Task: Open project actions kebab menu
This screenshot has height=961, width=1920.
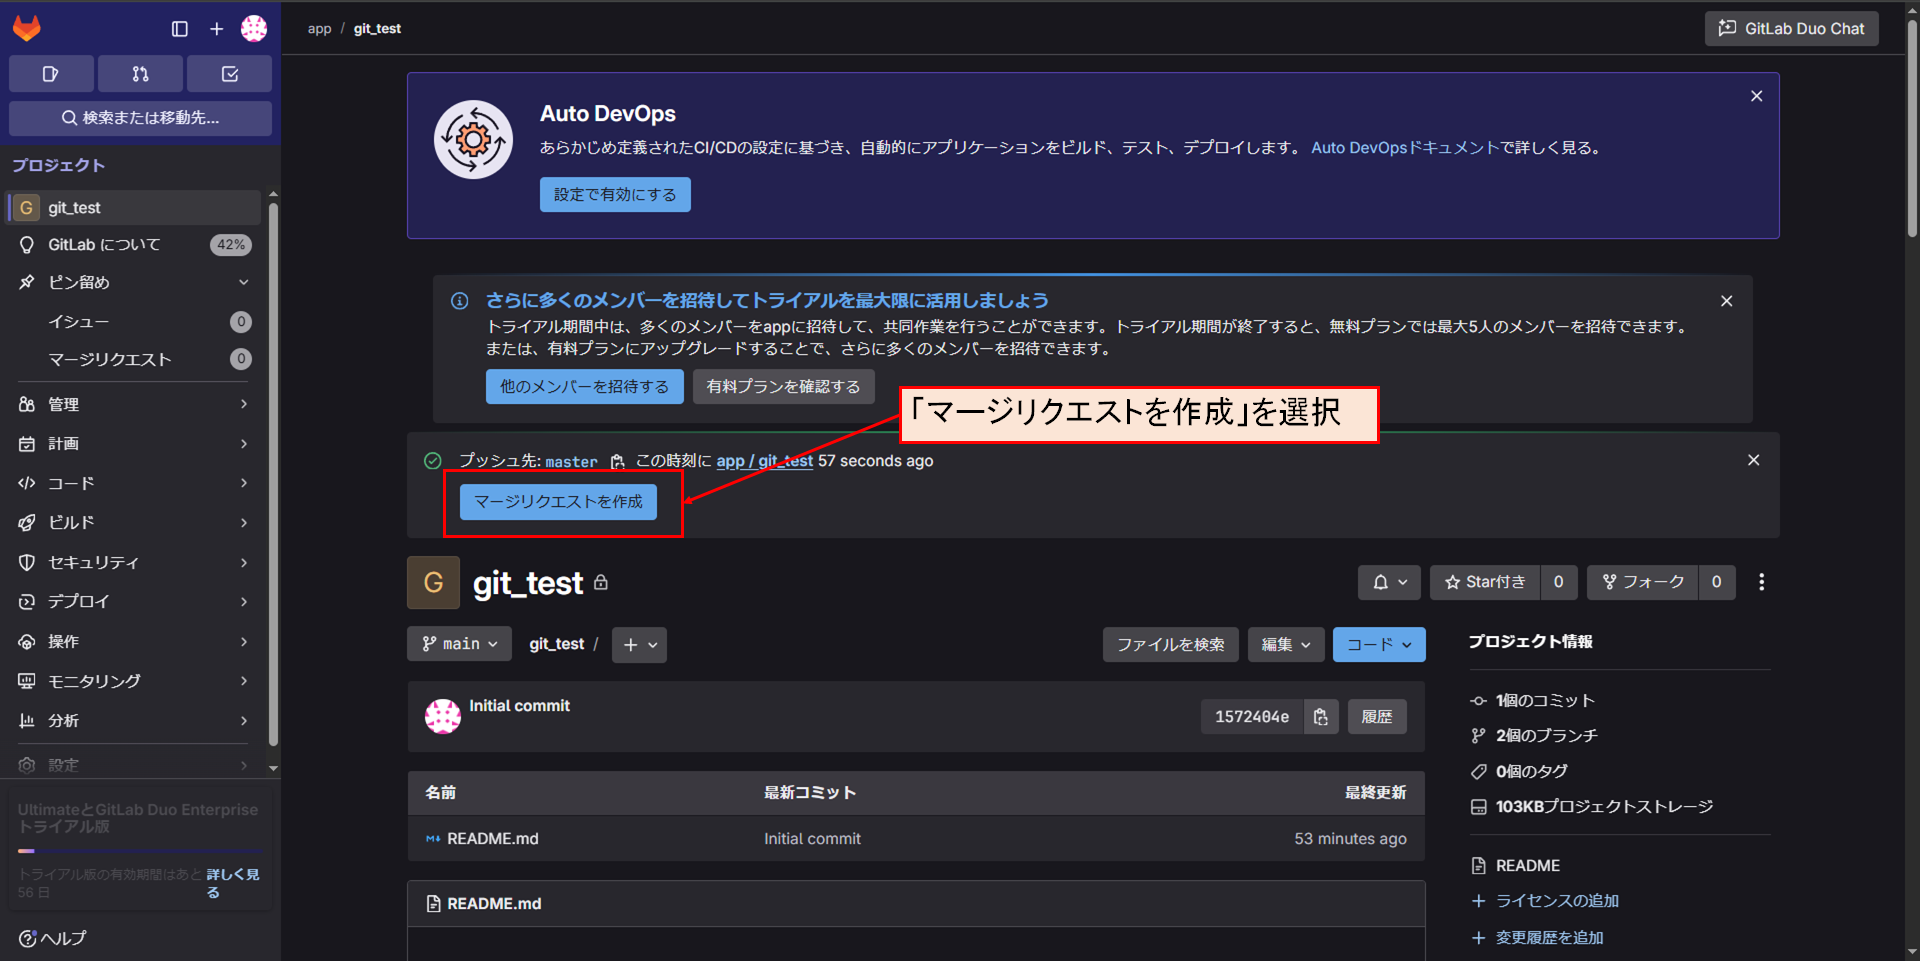Action: tap(1761, 582)
